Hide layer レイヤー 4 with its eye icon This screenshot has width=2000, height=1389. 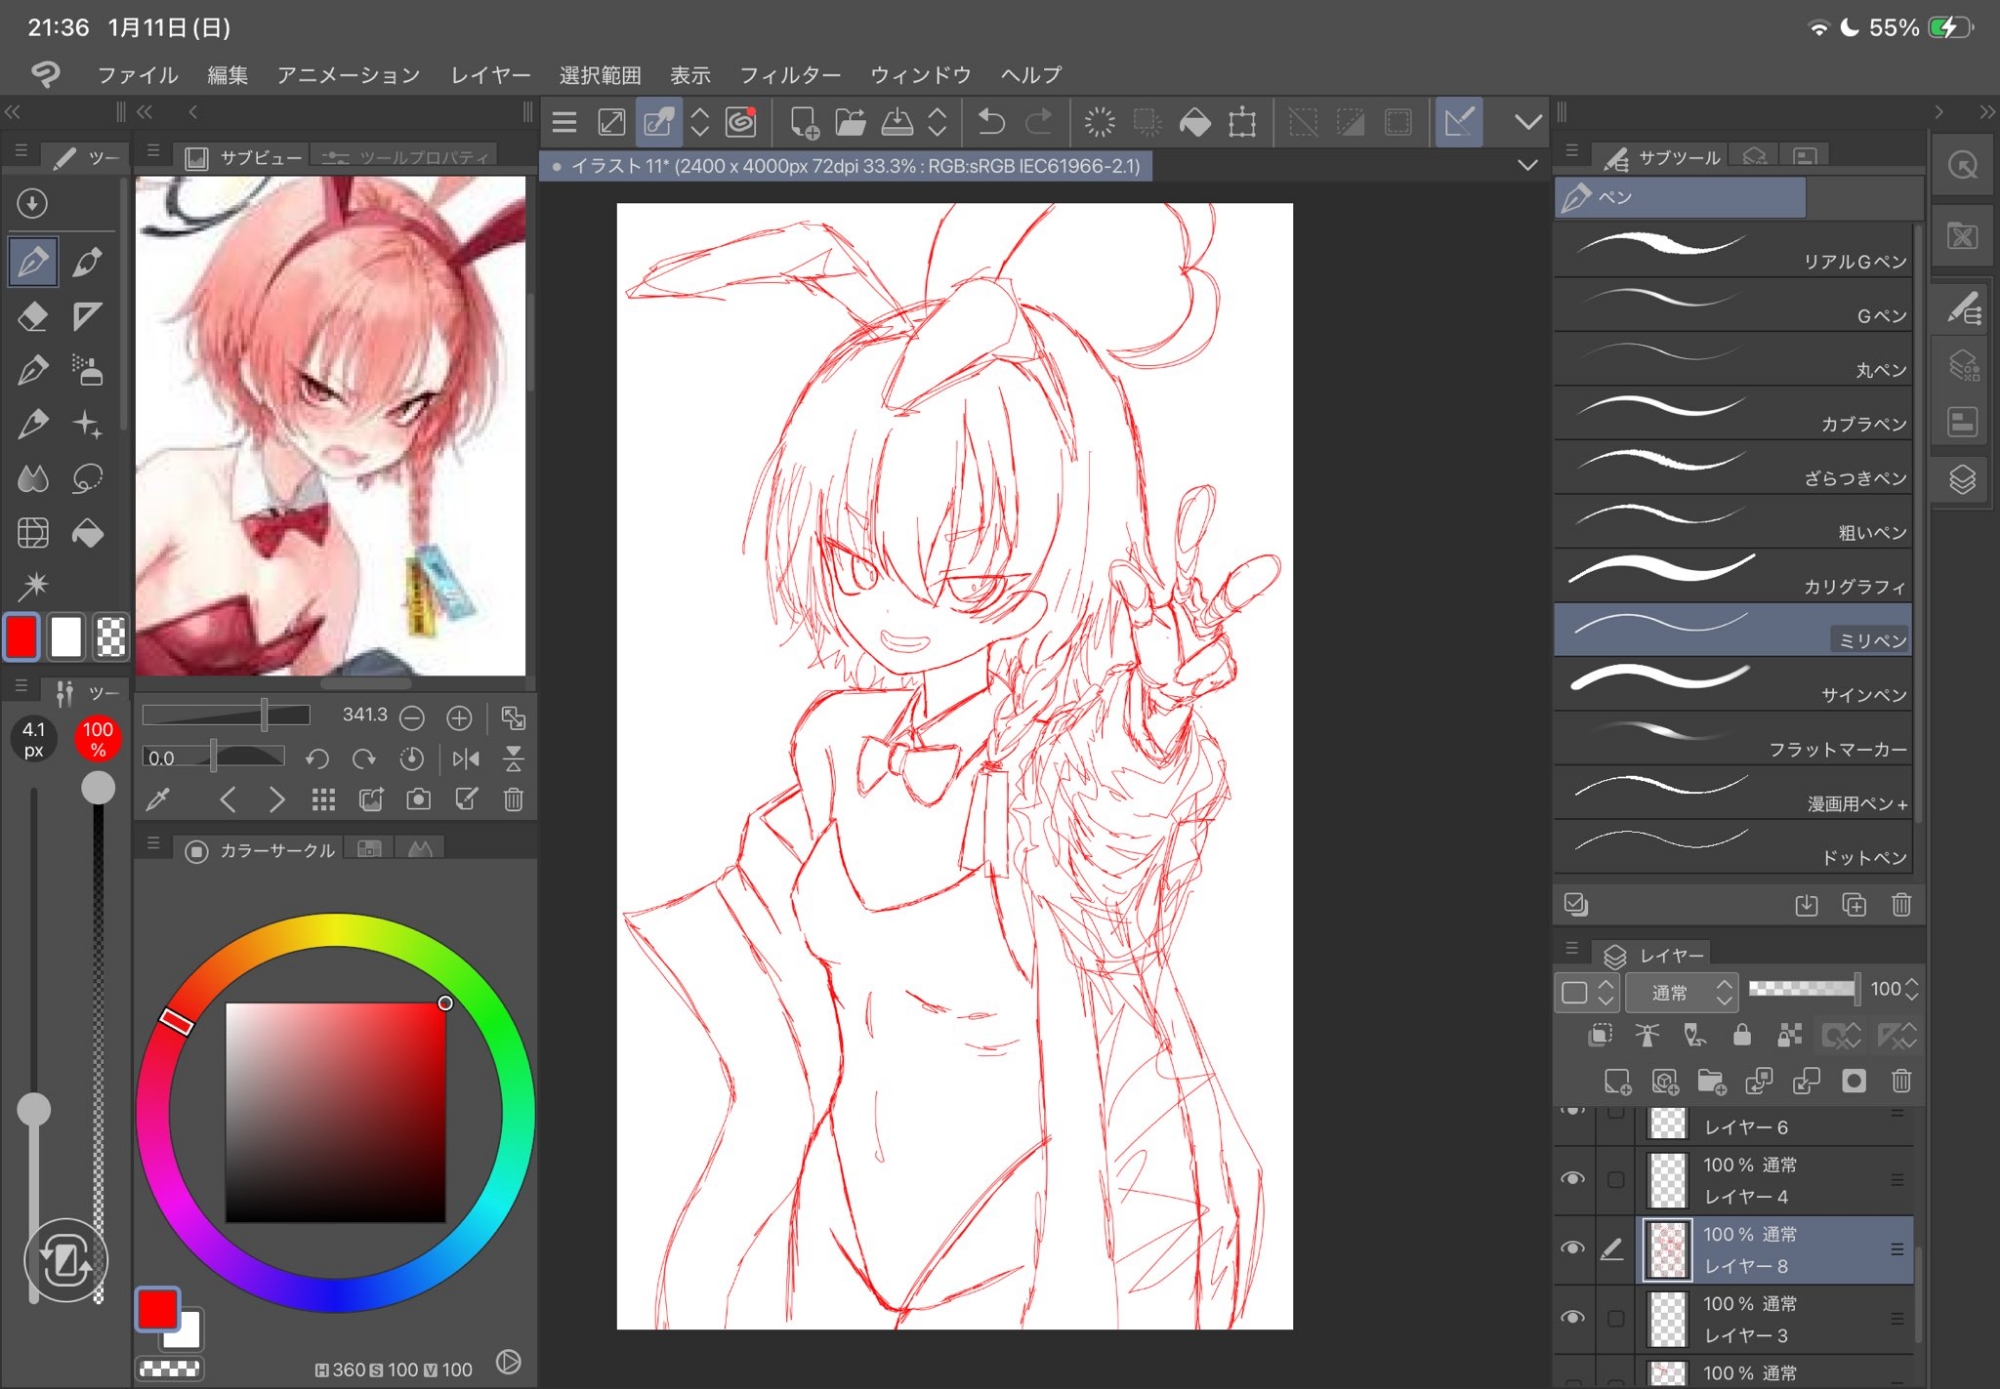click(x=1573, y=1179)
